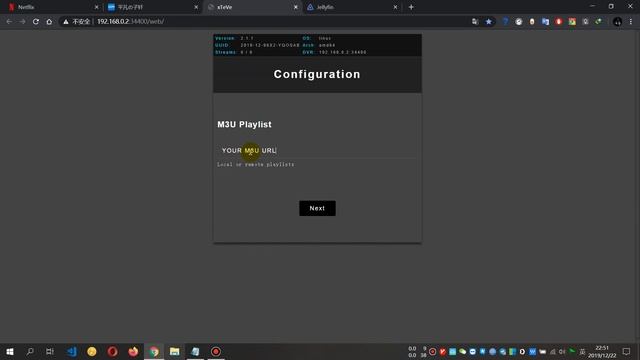Screen dimensions: 640x360
Task: Click the Configuration heading
Action: (x=317, y=74)
